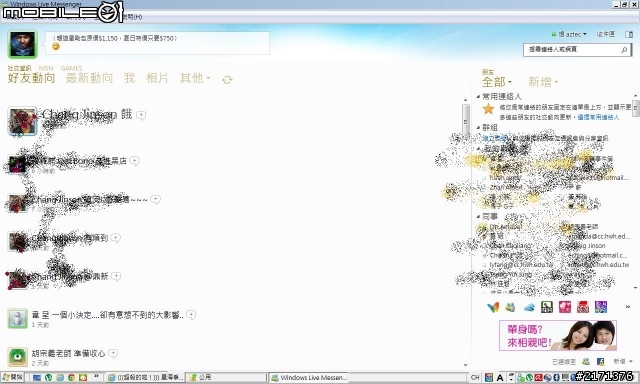Click the 選擇常用連絡人 link

(598, 118)
